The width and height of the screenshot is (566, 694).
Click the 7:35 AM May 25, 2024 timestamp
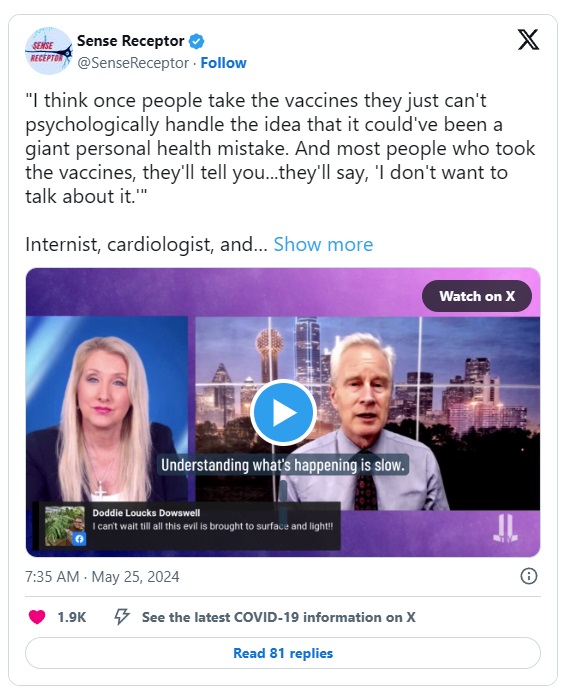tap(102, 577)
